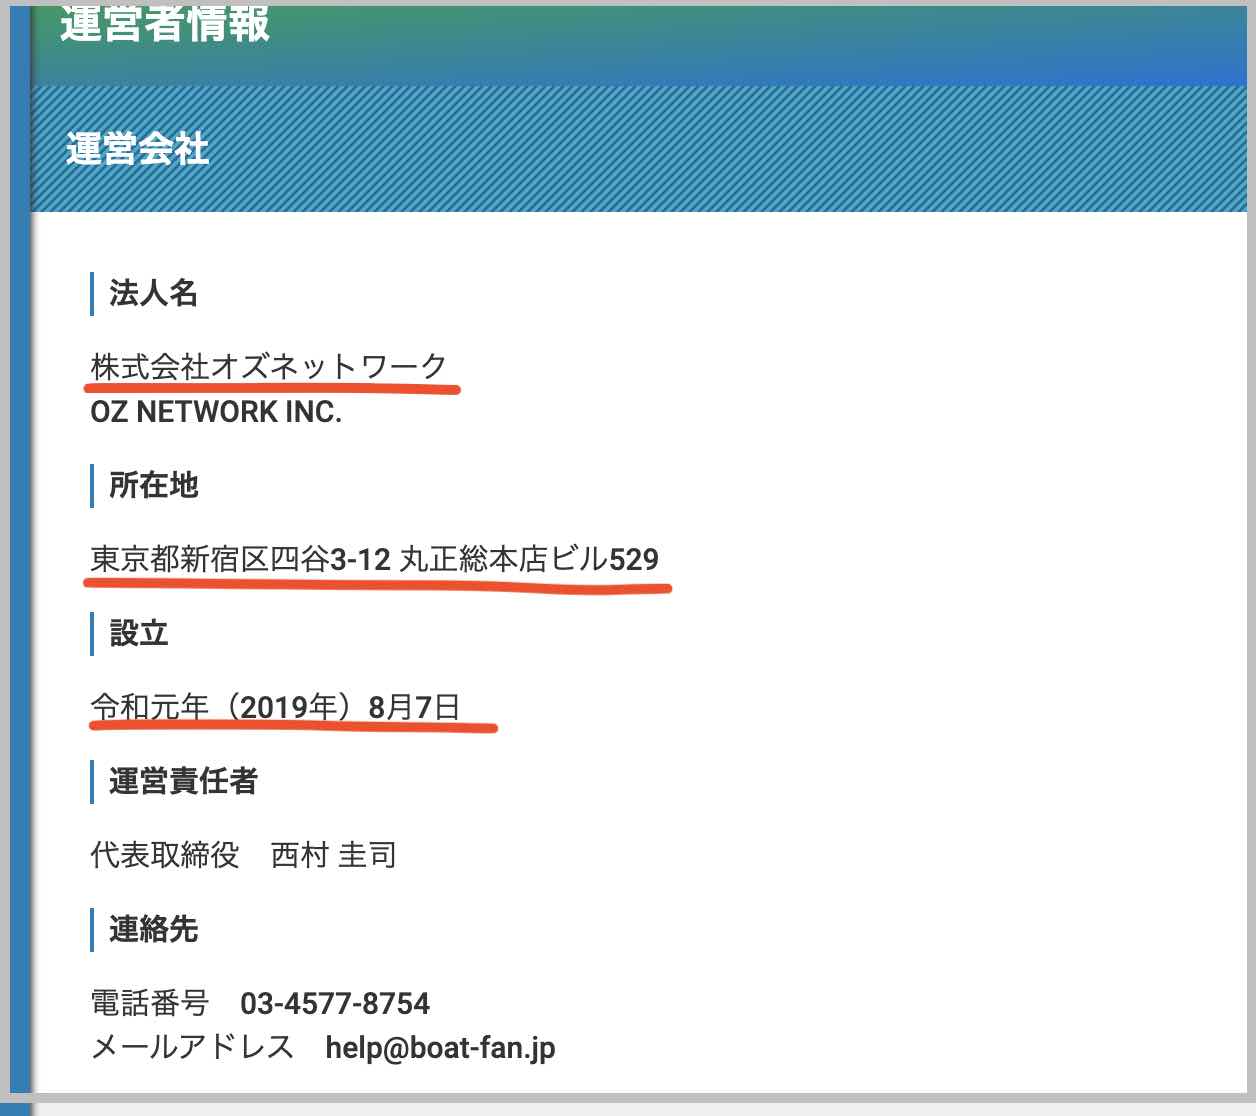Click the representative name 西村 圭司
1256x1116 pixels.
tap(334, 855)
